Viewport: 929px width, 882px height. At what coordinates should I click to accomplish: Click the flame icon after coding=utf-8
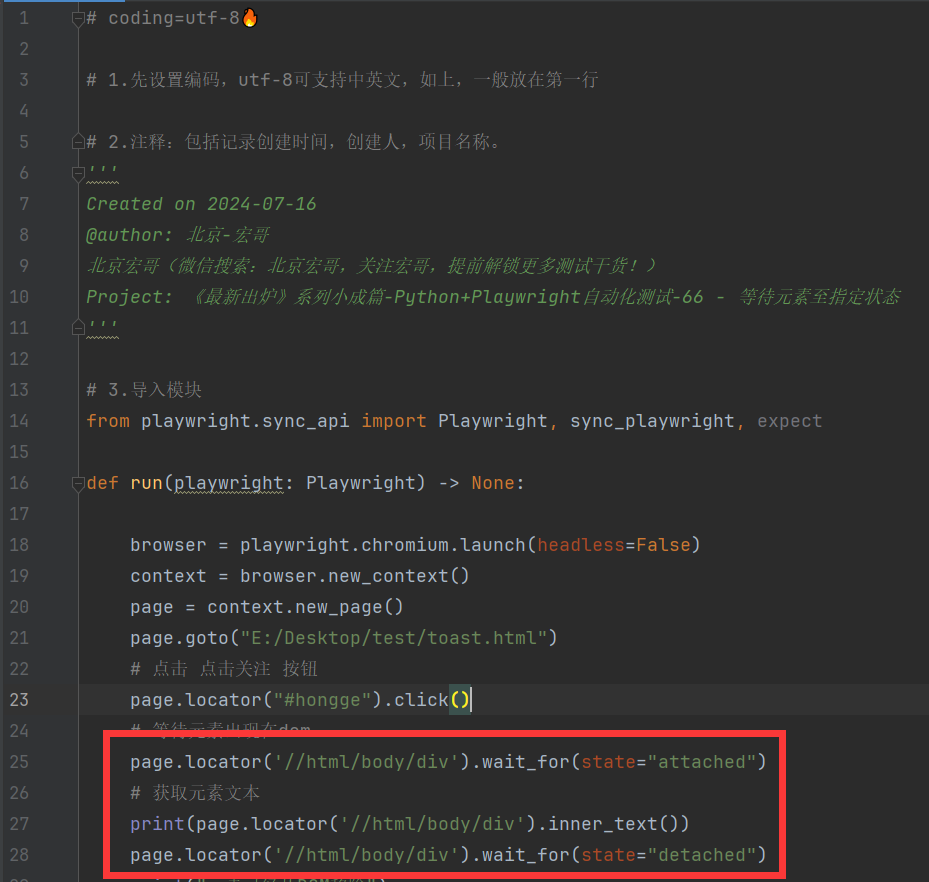pyautogui.click(x=250, y=18)
